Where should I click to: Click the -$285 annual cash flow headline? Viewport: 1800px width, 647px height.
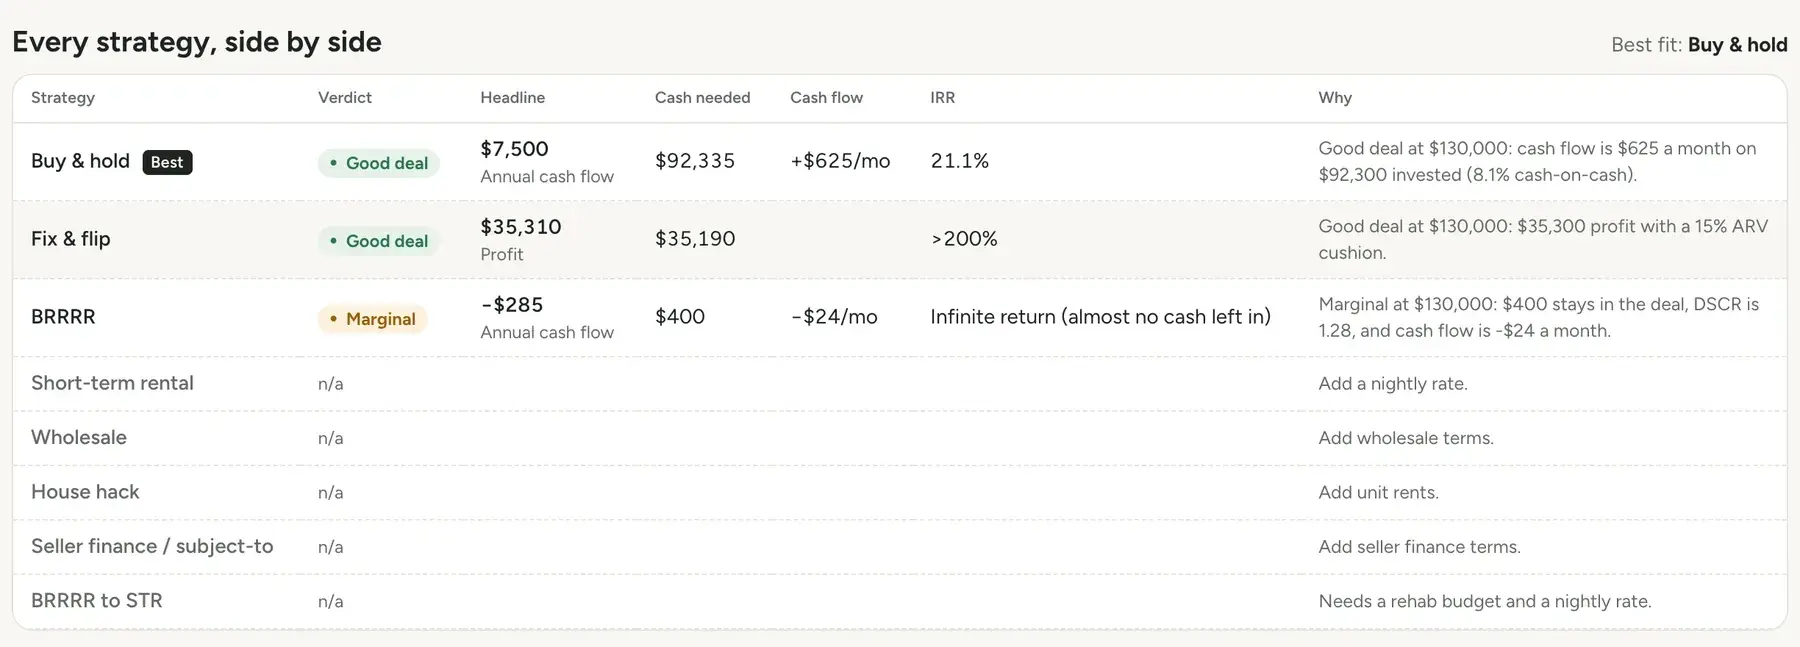(x=512, y=305)
